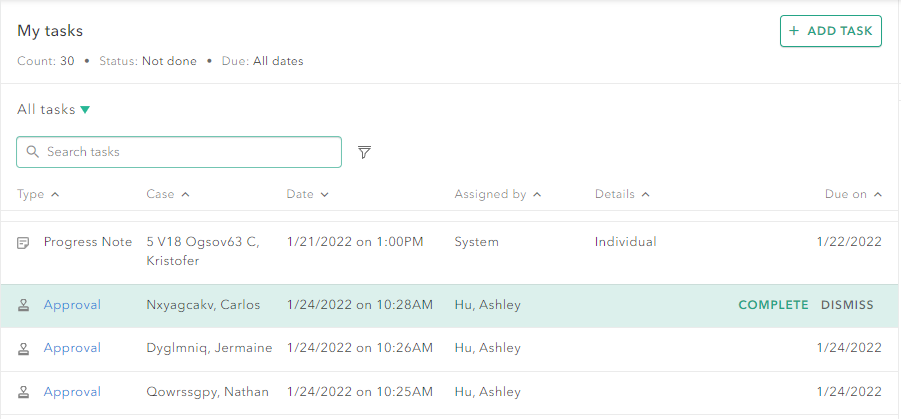The height and width of the screenshot is (419, 901).
Task: Sort by the Type column
Action: [38, 194]
